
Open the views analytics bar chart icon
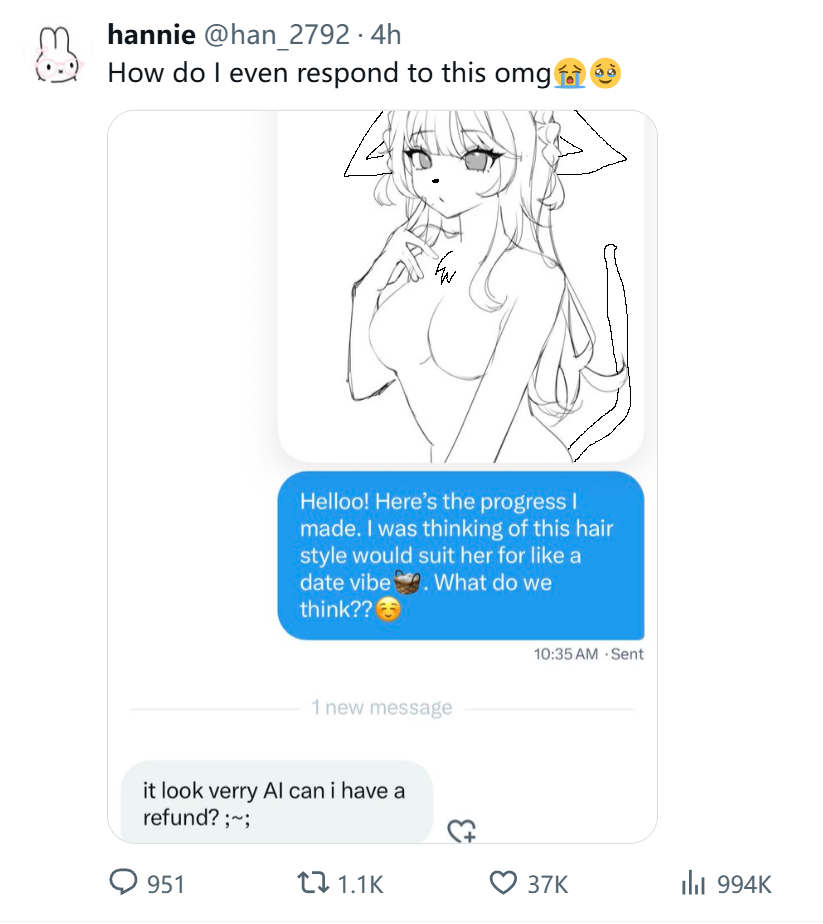pyautogui.click(x=693, y=883)
